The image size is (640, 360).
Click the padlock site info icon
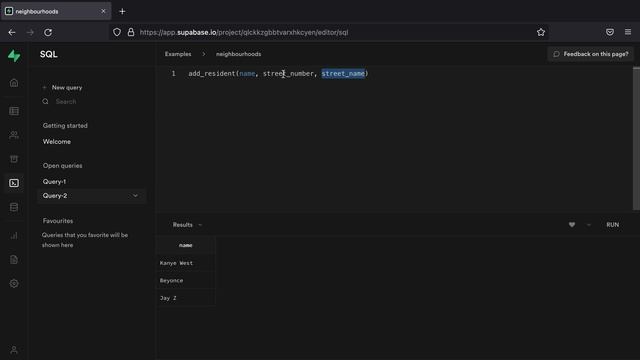(x=131, y=32)
